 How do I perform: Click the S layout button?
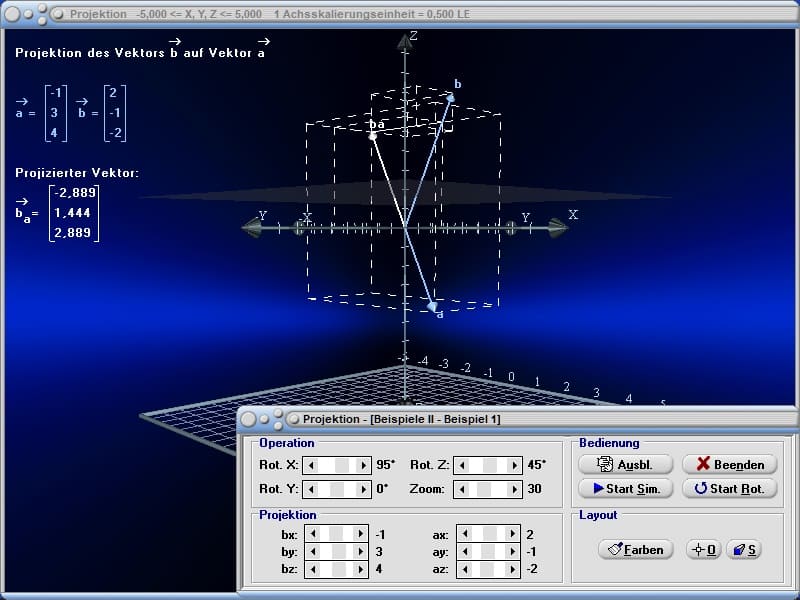click(744, 549)
